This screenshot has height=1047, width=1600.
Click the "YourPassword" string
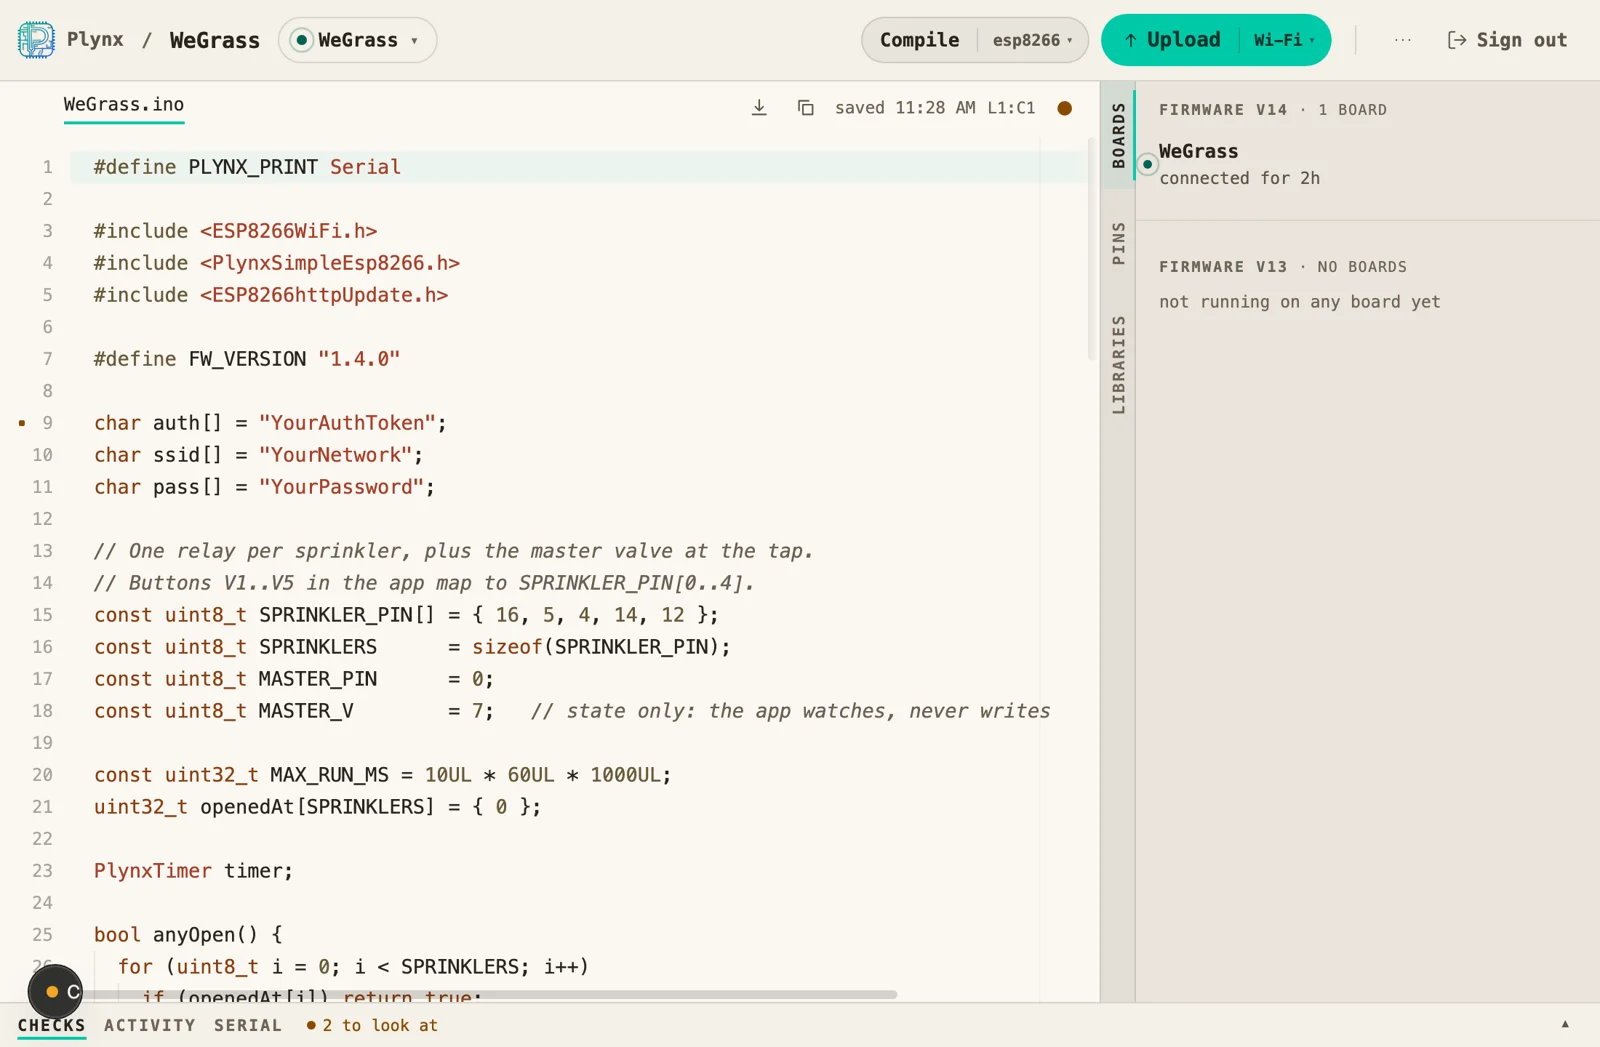coord(341,487)
